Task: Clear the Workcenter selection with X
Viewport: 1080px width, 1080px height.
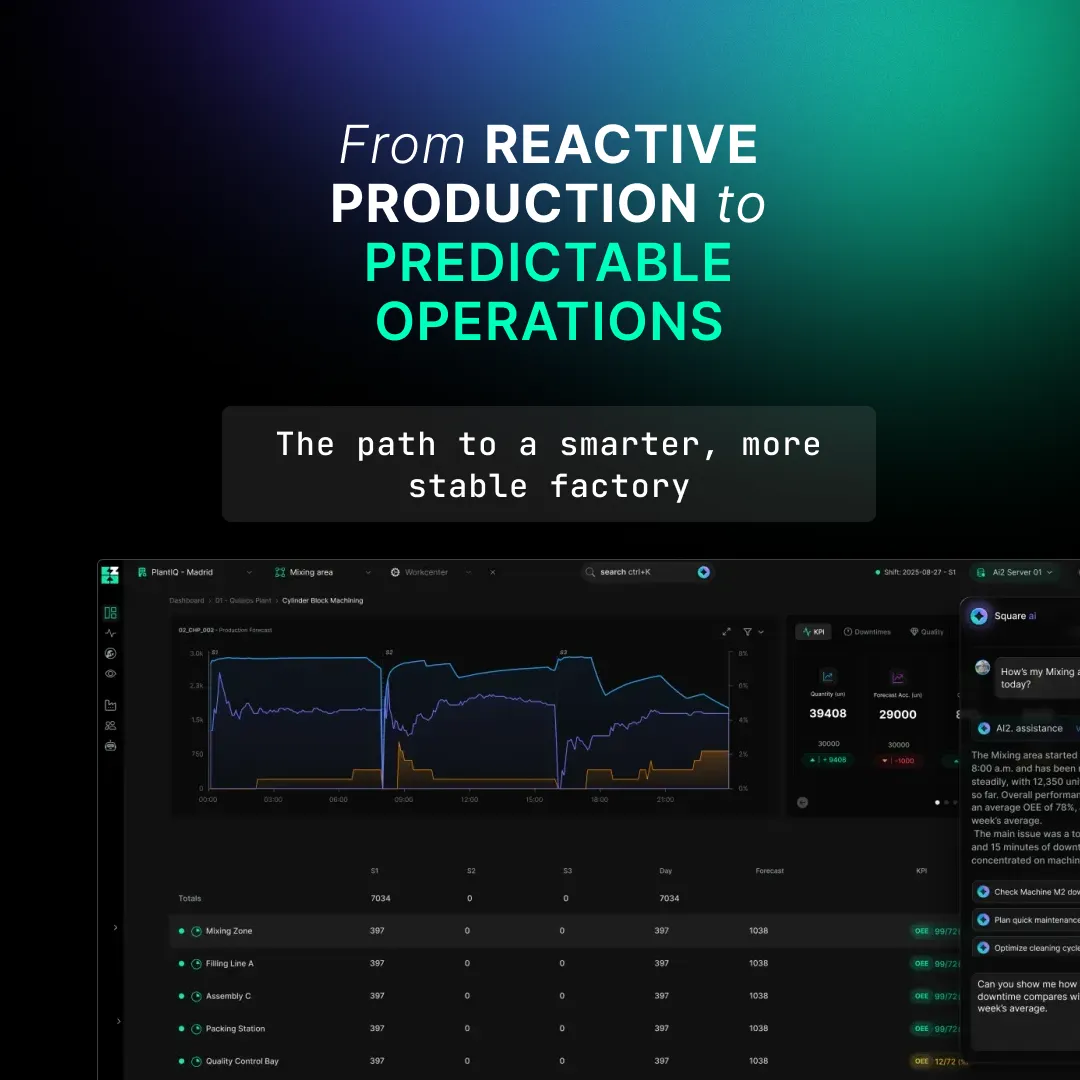Action: pyautogui.click(x=492, y=572)
